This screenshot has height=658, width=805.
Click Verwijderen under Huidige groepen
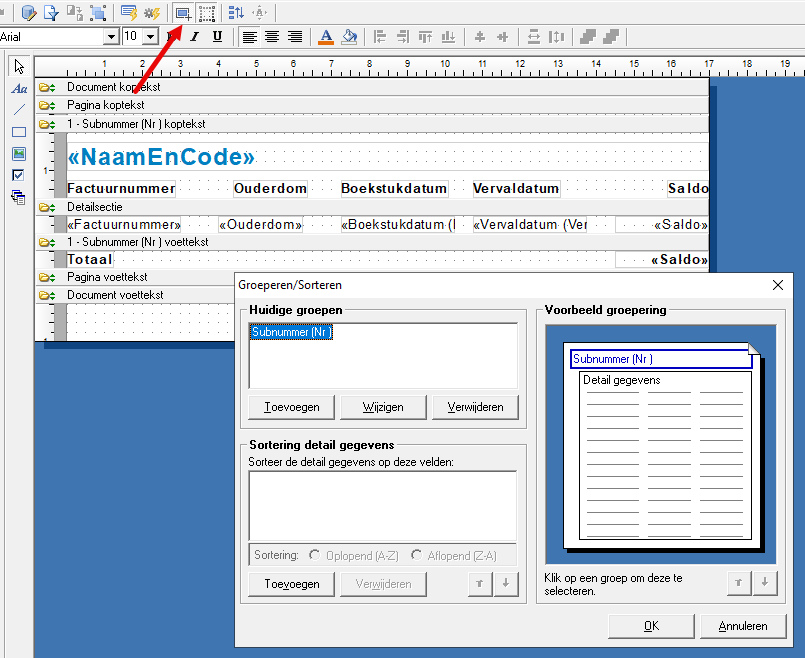[475, 407]
